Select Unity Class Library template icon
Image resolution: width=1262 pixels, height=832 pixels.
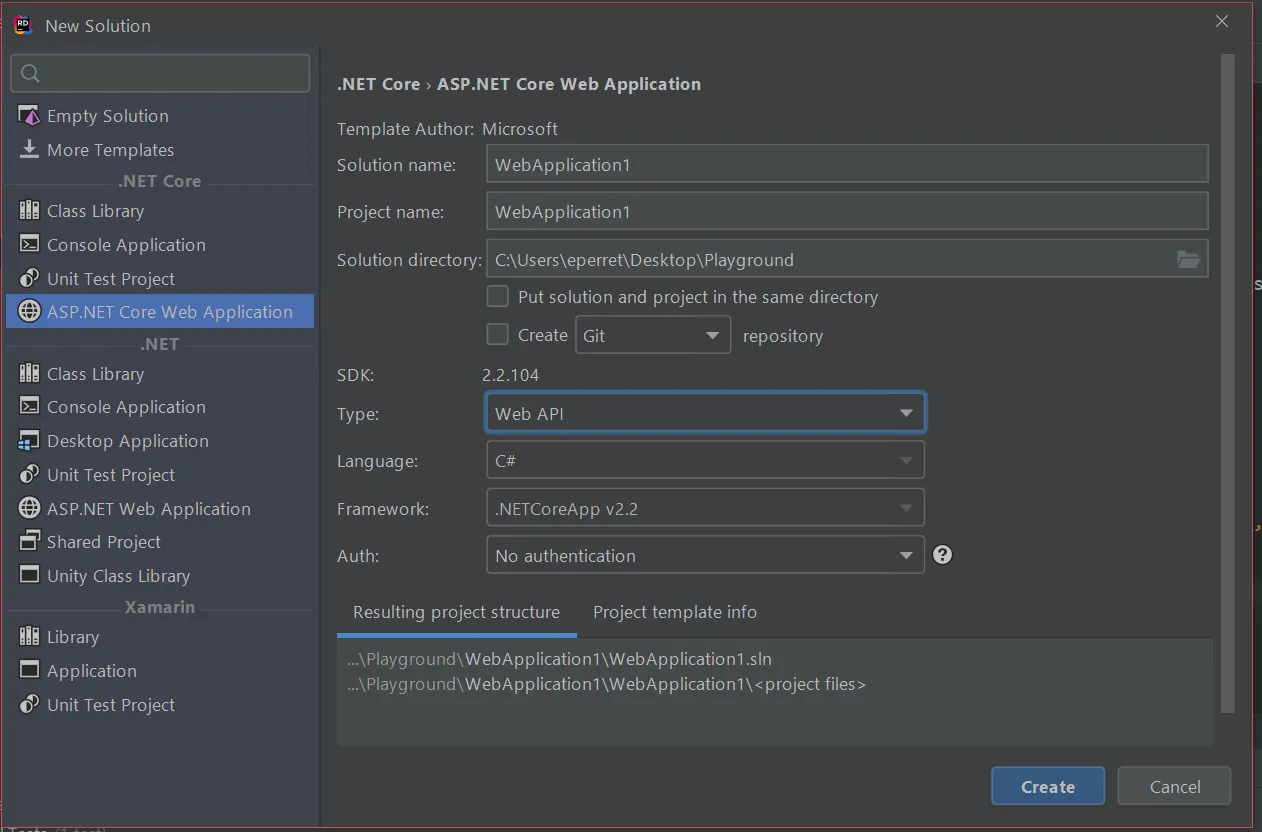click(x=29, y=576)
